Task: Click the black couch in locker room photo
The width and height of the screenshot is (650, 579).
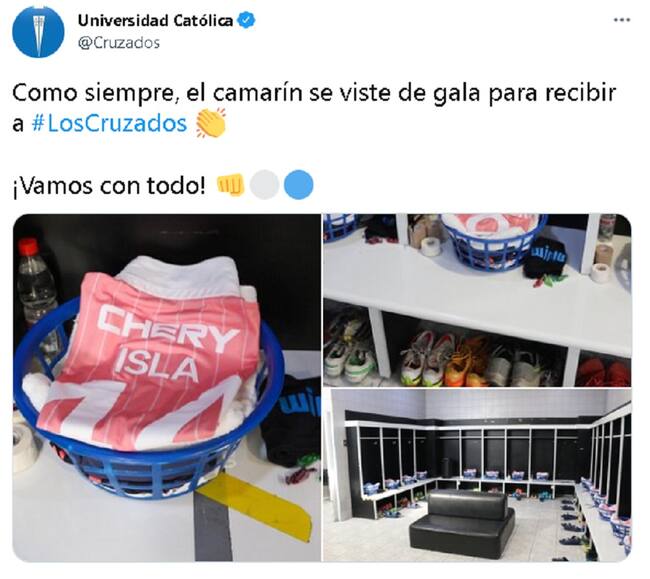Action: (x=462, y=519)
